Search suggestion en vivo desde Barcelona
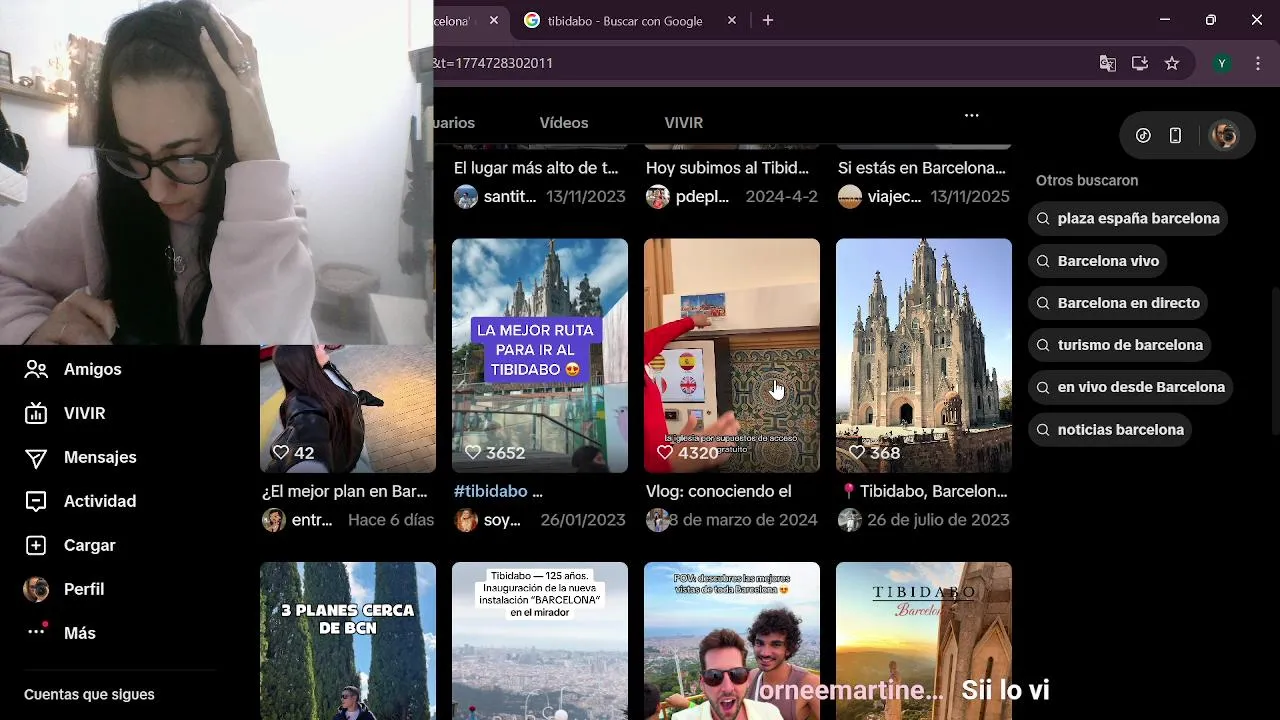The width and height of the screenshot is (1280, 720). click(x=1130, y=387)
